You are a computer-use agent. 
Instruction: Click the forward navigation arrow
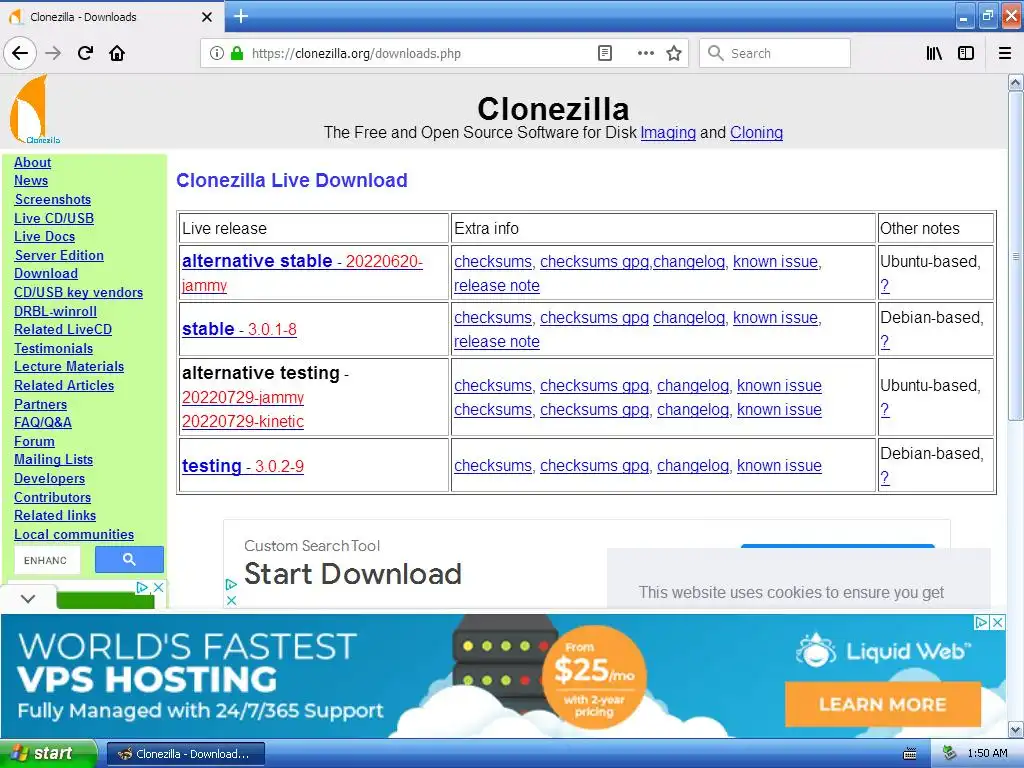pos(53,53)
